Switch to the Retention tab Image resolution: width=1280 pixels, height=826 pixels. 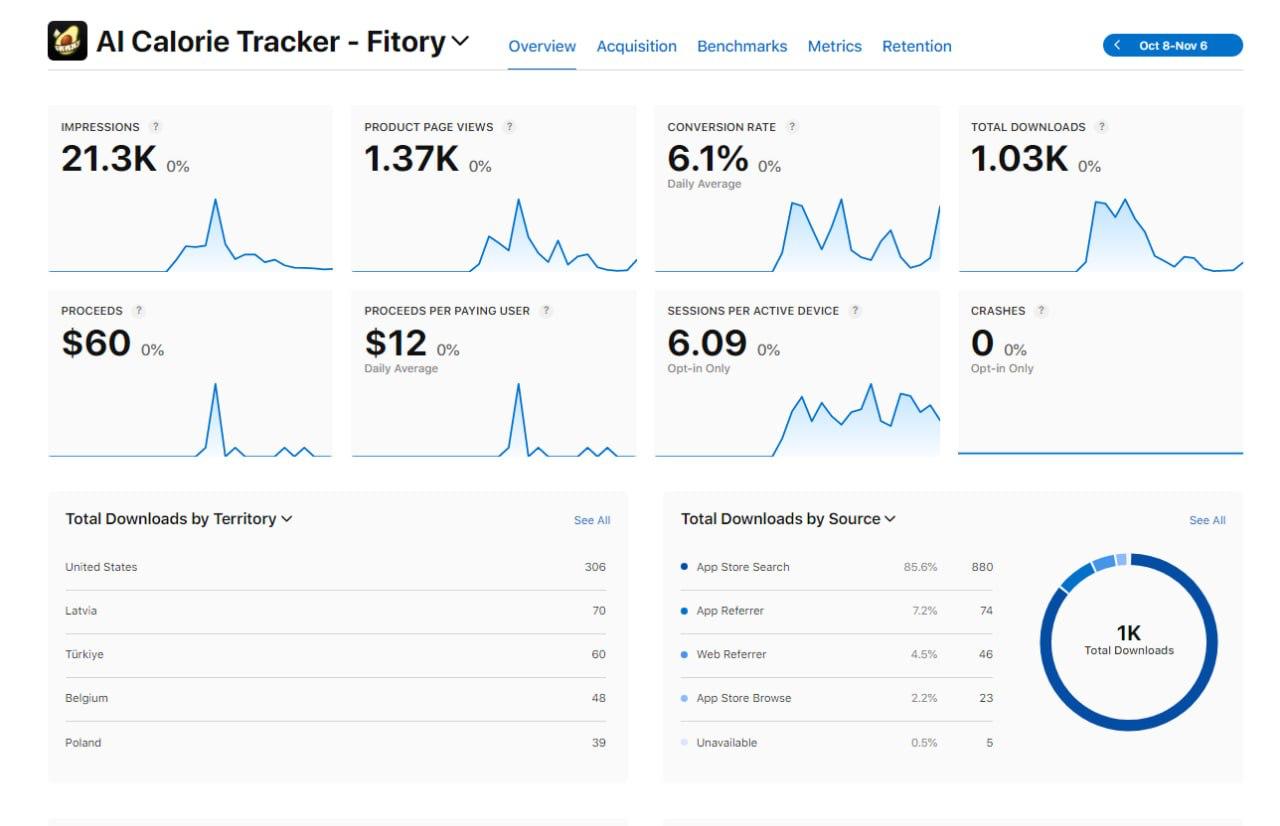(x=917, y=46)
